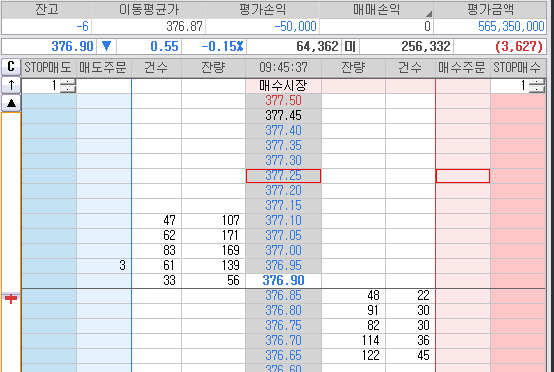This screenshot has width=554, height=372.
Task: Click the C cancel button
Action: (11, 67)
